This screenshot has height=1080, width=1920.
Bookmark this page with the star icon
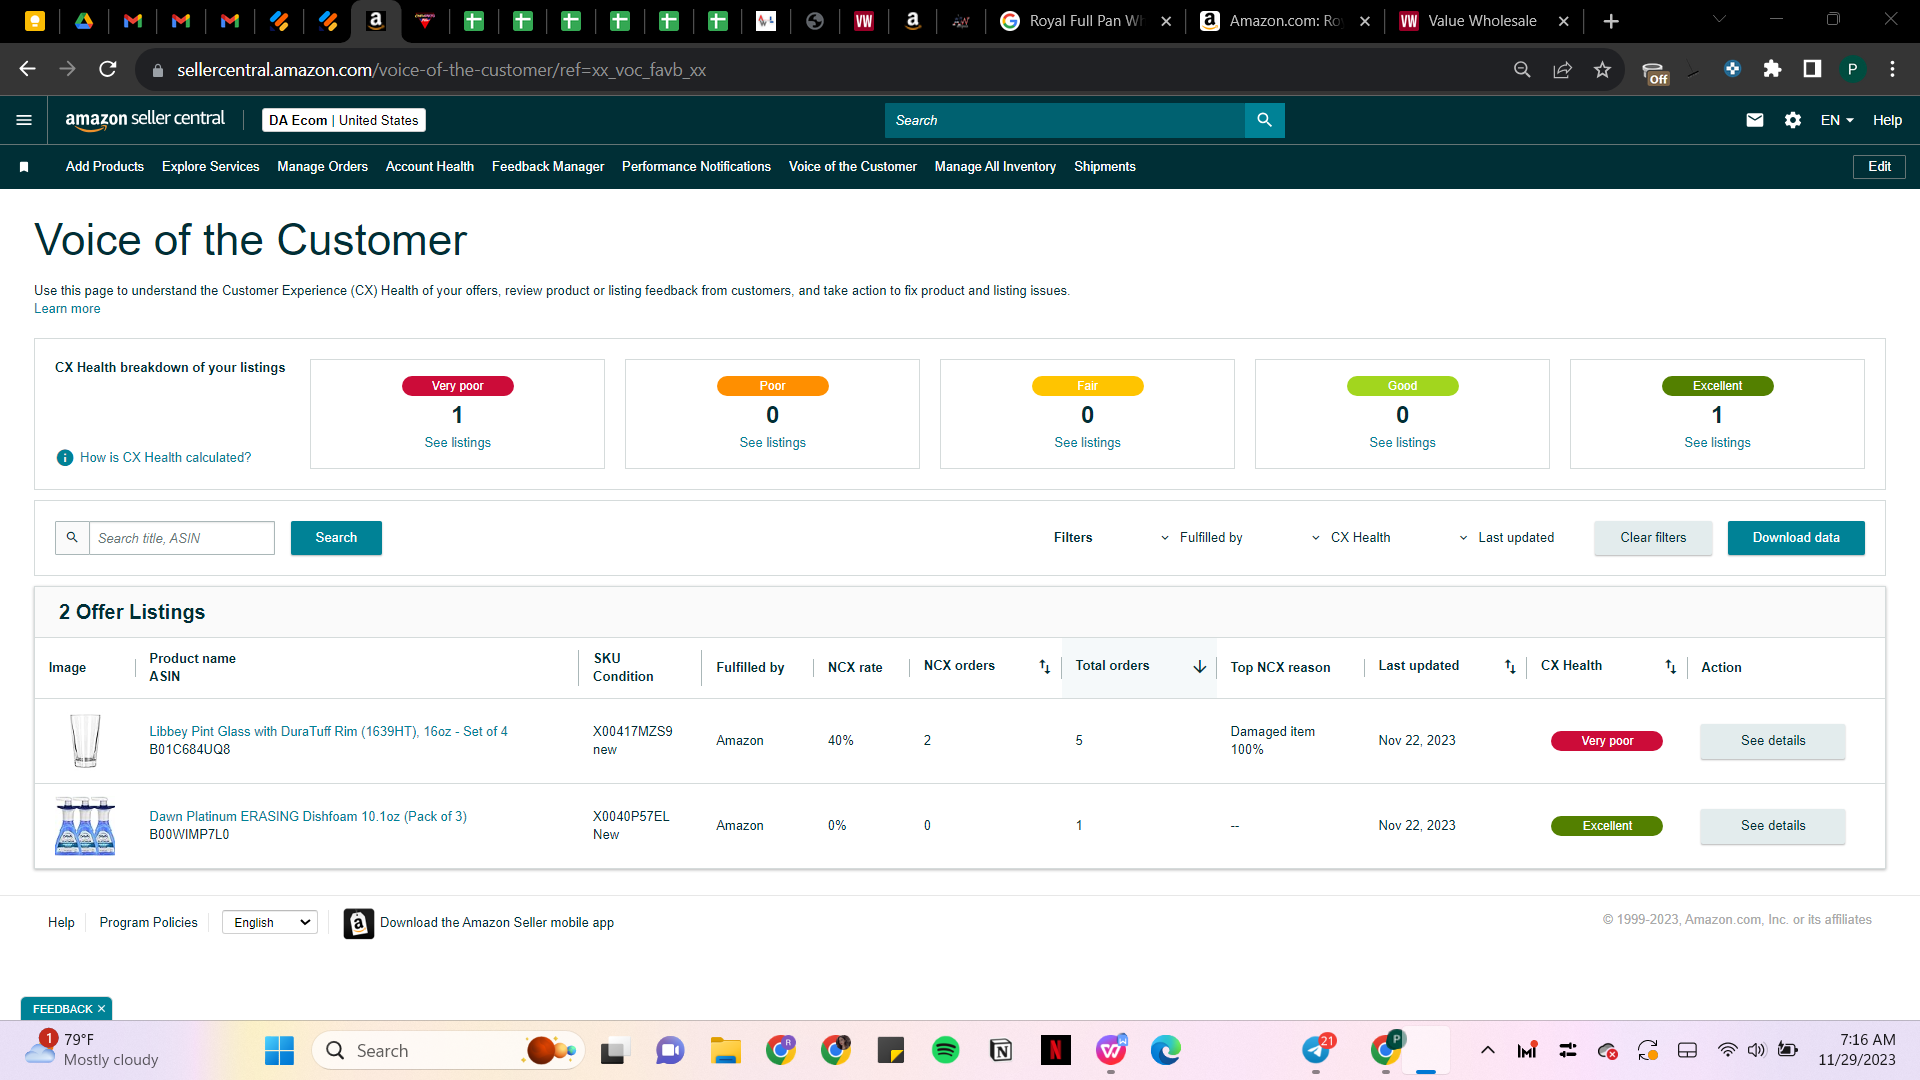(x=1602, y=69)
